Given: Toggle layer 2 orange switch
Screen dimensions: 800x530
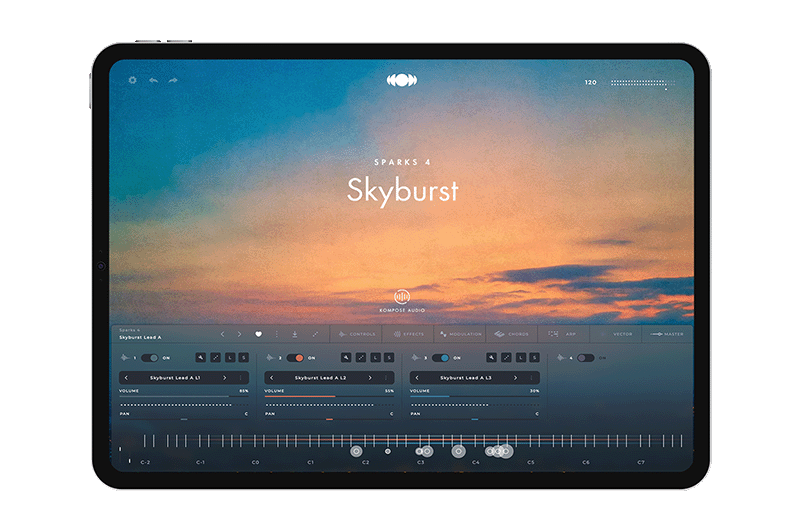Looking at the screenshot, I should [295, 358].
